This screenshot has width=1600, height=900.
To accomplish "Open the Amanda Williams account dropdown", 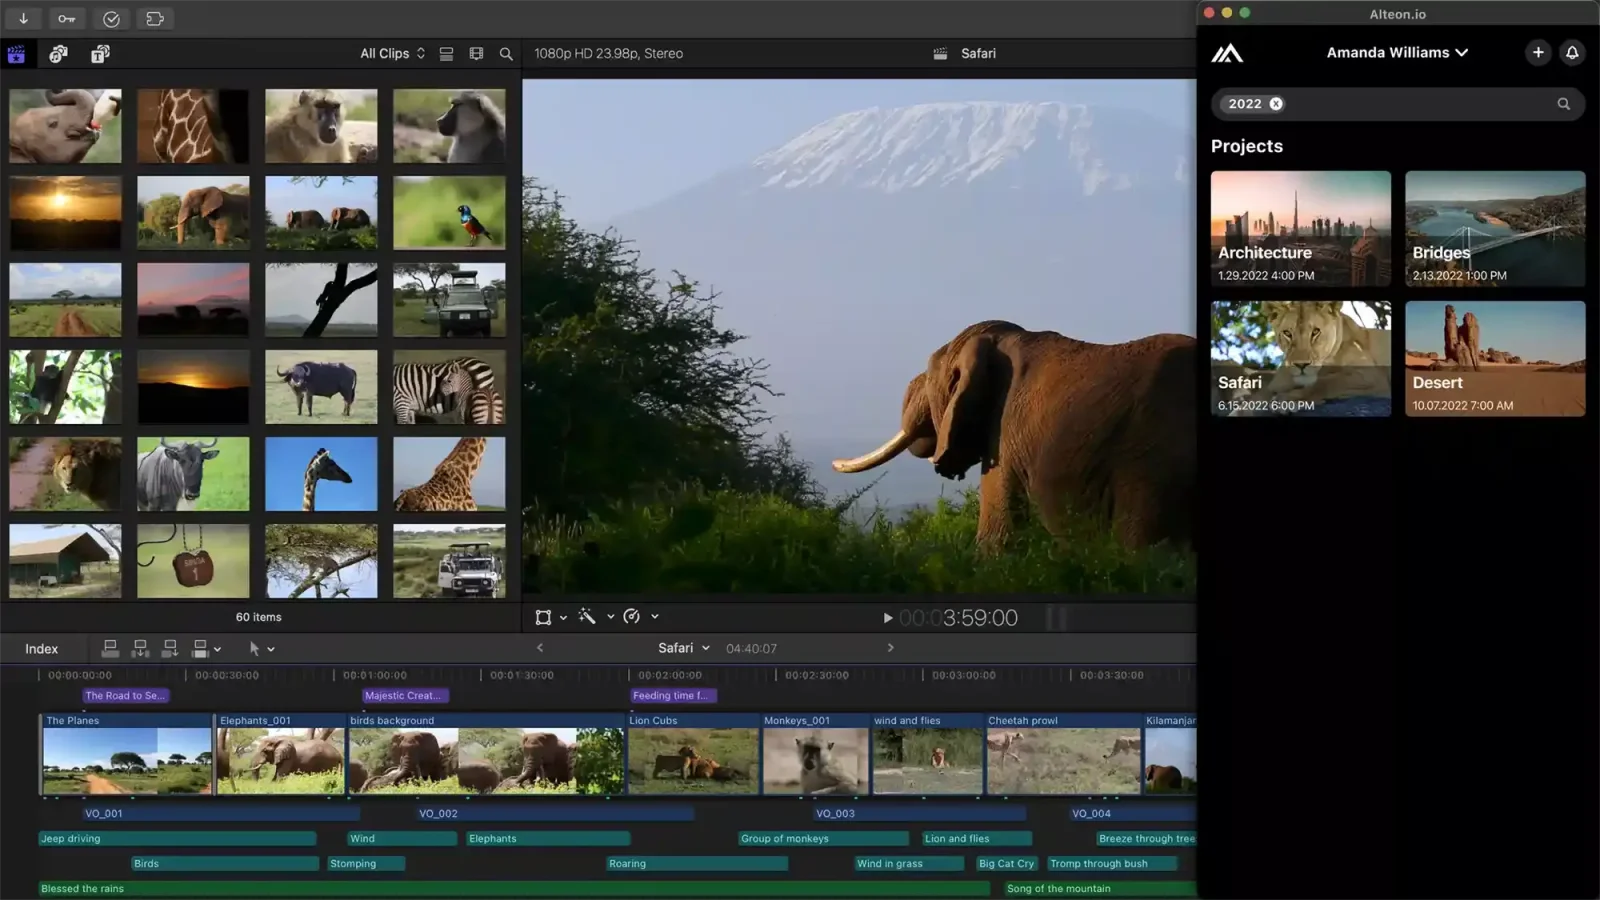I will pyautogui.click(x=1397, y=52).
